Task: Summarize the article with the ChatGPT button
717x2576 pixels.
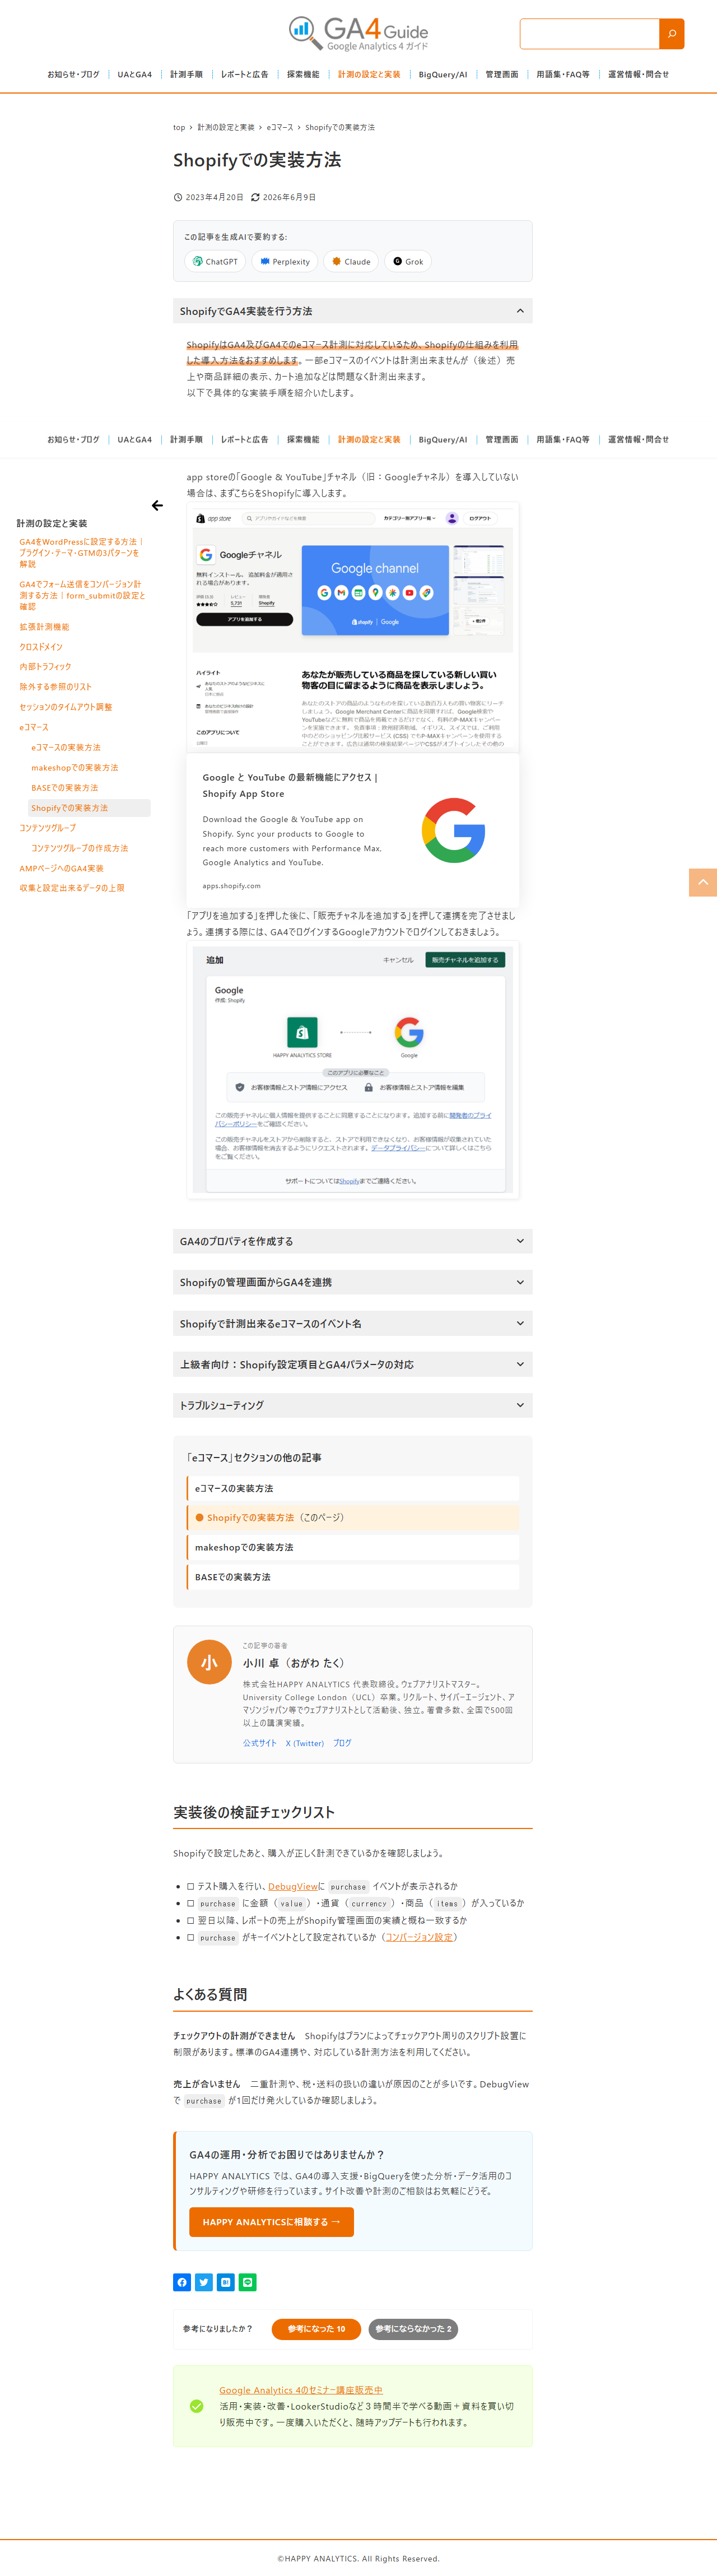Action: pos(215,262)
